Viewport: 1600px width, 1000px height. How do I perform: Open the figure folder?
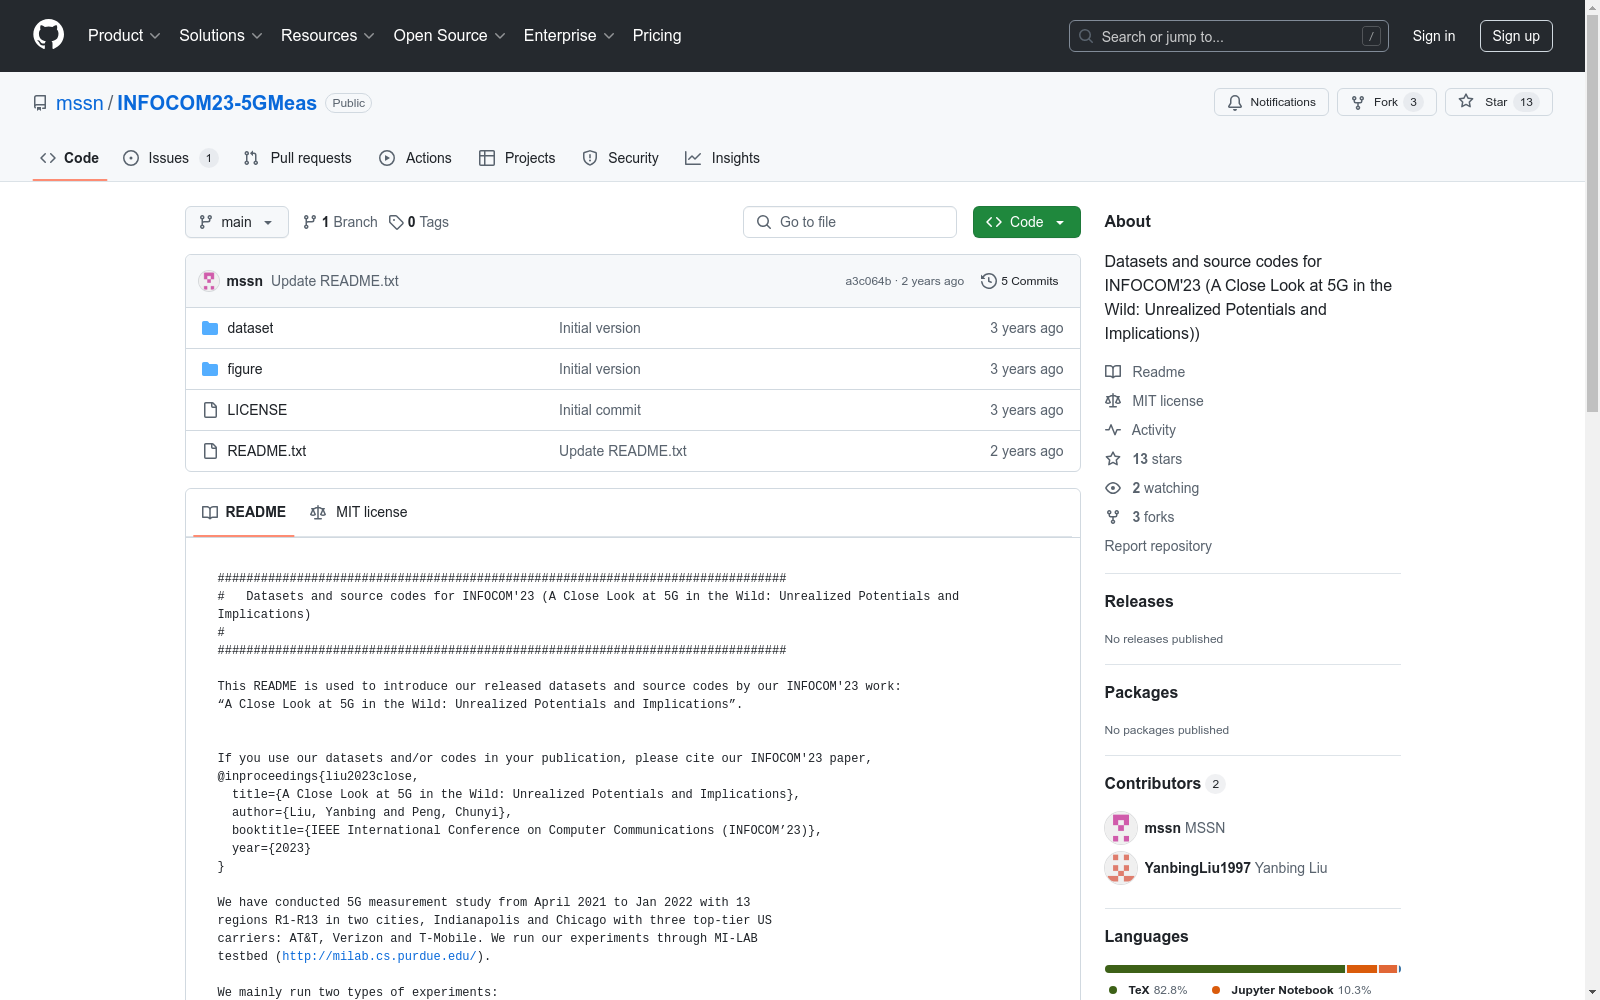[244, 369]
